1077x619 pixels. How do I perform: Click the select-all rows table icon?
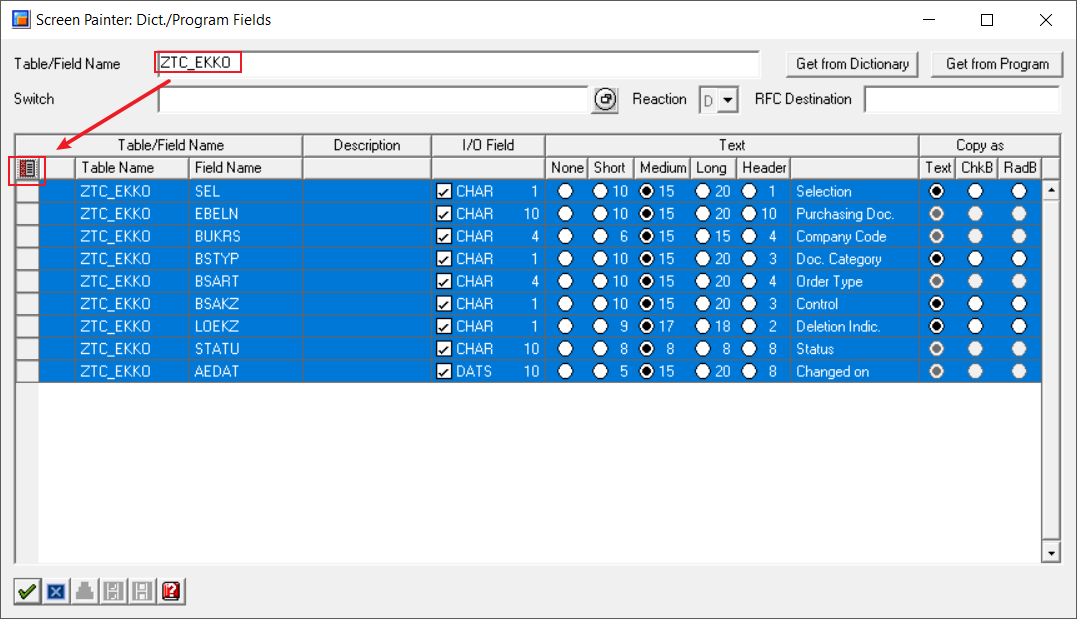pos(27,168)
